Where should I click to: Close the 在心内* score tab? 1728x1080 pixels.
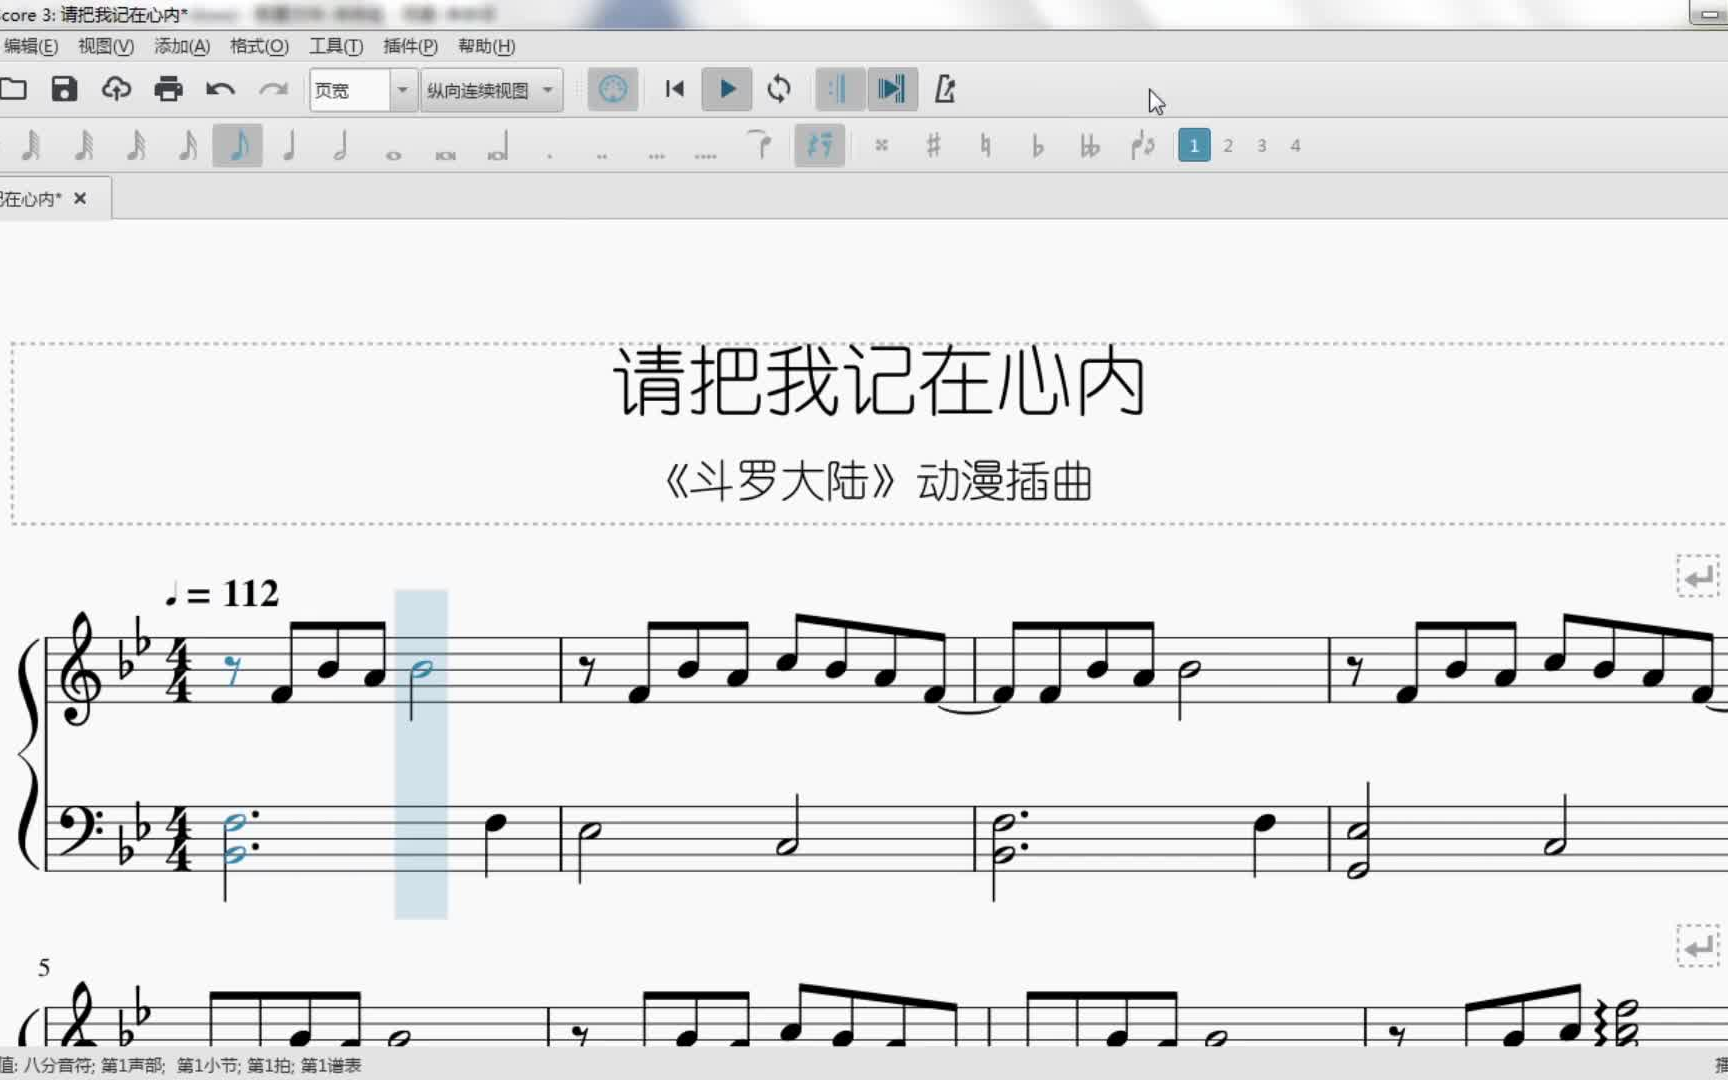80,199
